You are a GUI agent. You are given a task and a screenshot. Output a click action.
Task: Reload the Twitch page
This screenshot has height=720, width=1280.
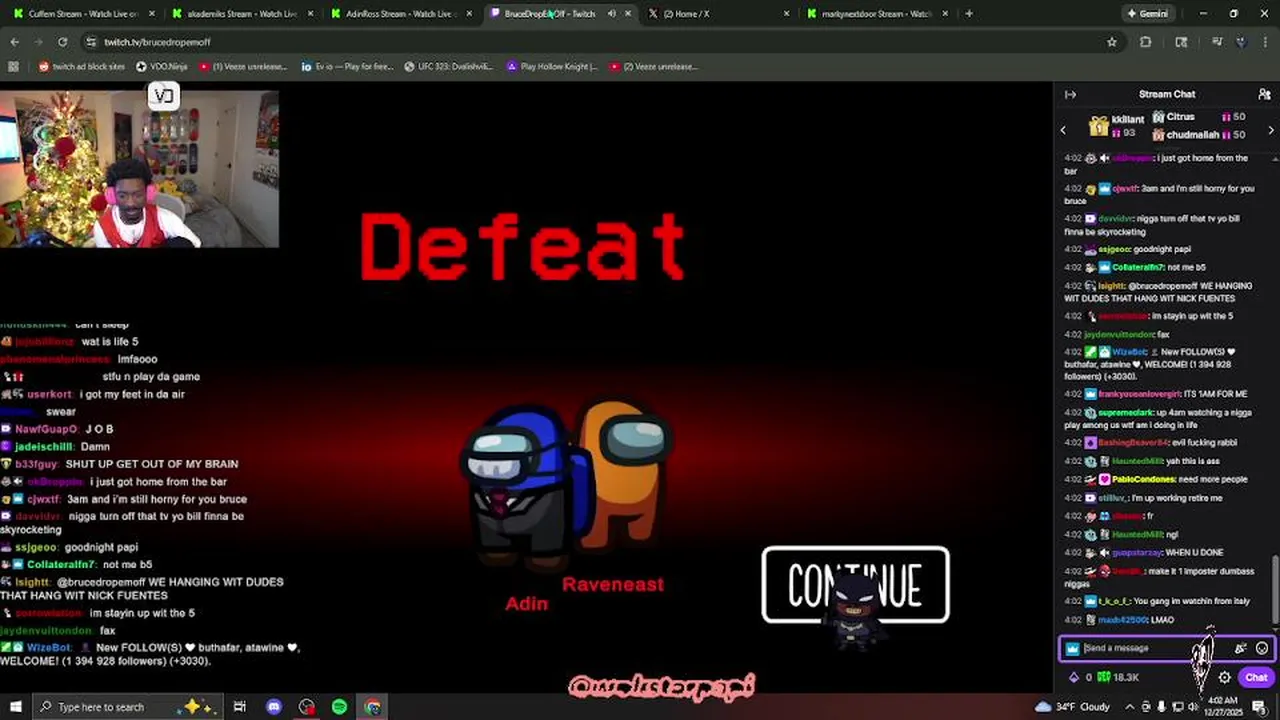pos(62,42)
